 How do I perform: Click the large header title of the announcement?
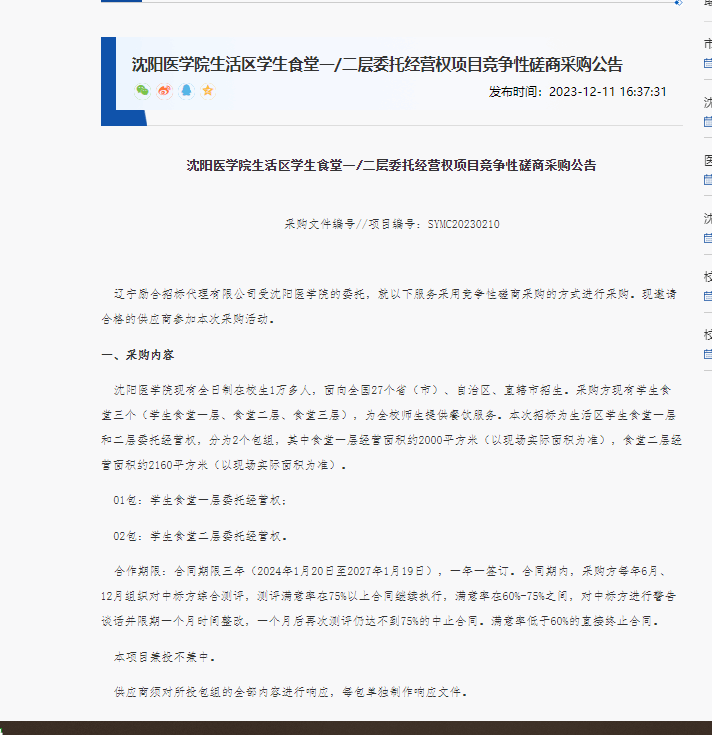point(377,65)
